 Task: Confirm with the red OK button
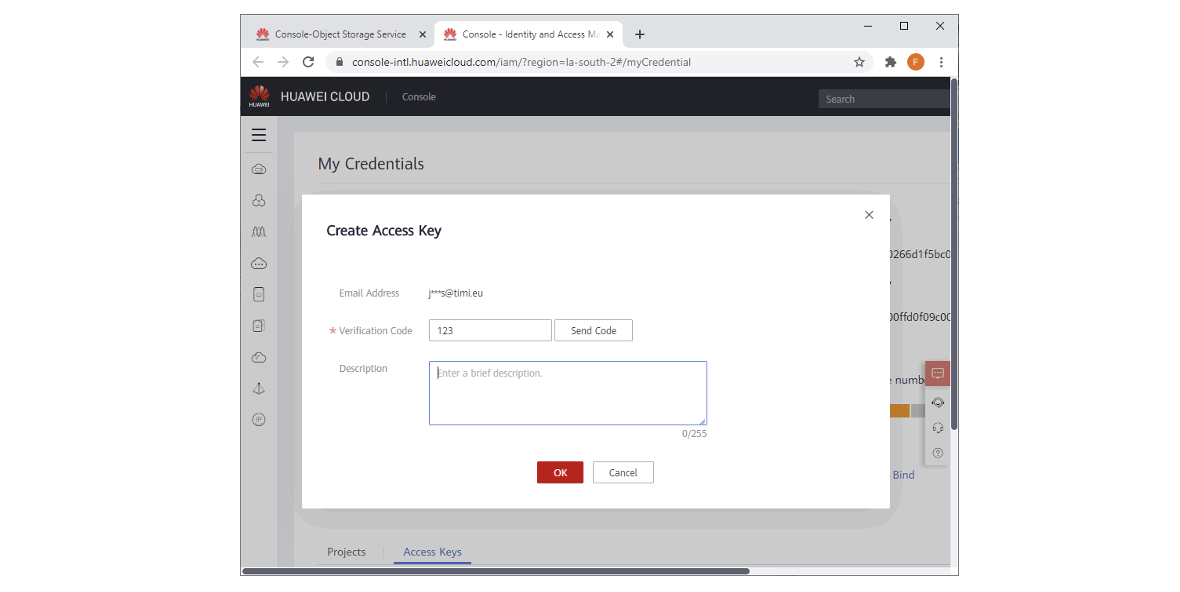(x=560, y=473)
